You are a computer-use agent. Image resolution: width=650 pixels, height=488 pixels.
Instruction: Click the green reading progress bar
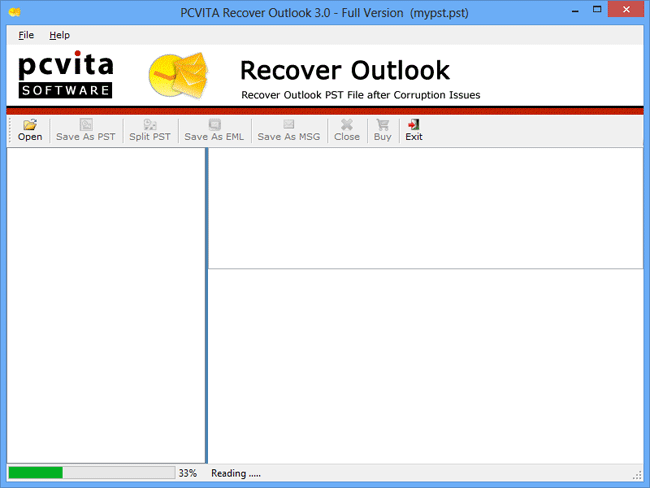click(x=92, y=473)
